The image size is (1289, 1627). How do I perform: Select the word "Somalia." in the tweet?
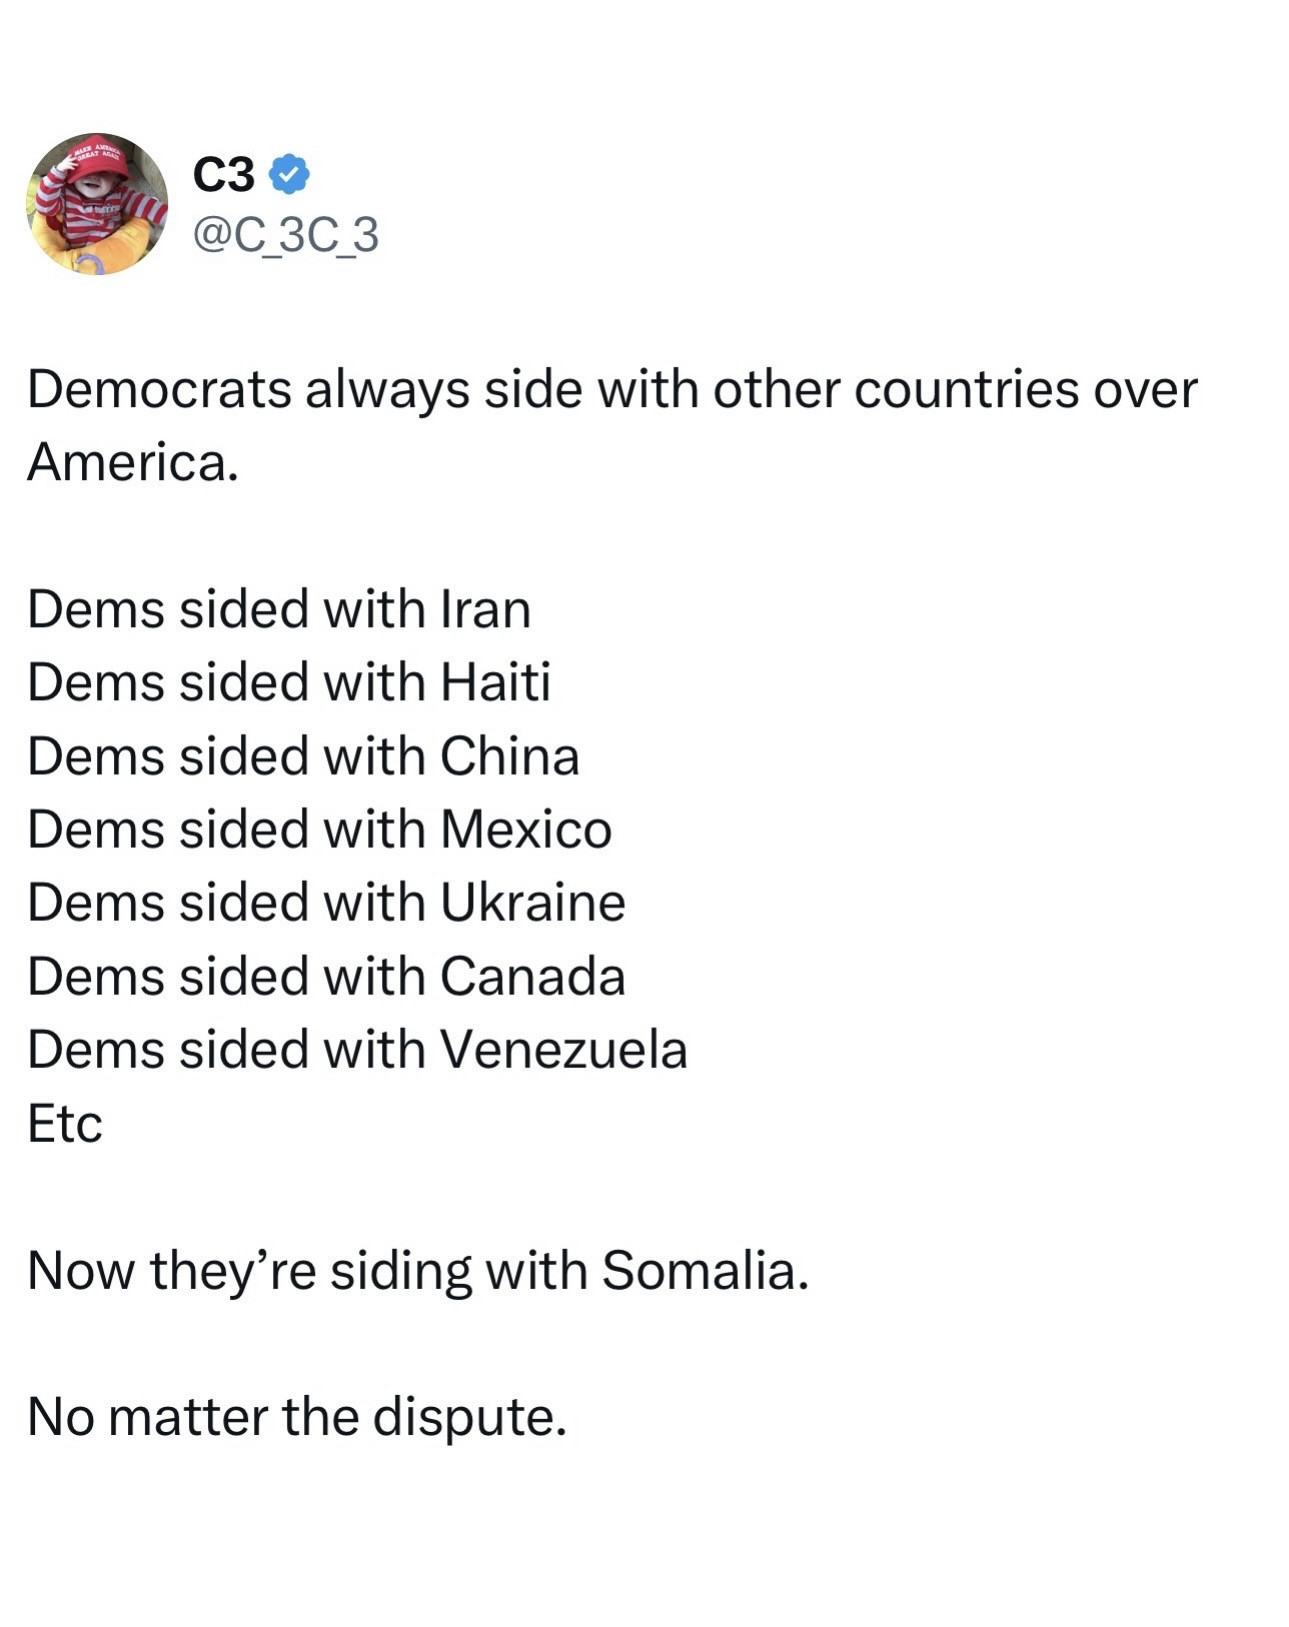[x=704, y=1270]
